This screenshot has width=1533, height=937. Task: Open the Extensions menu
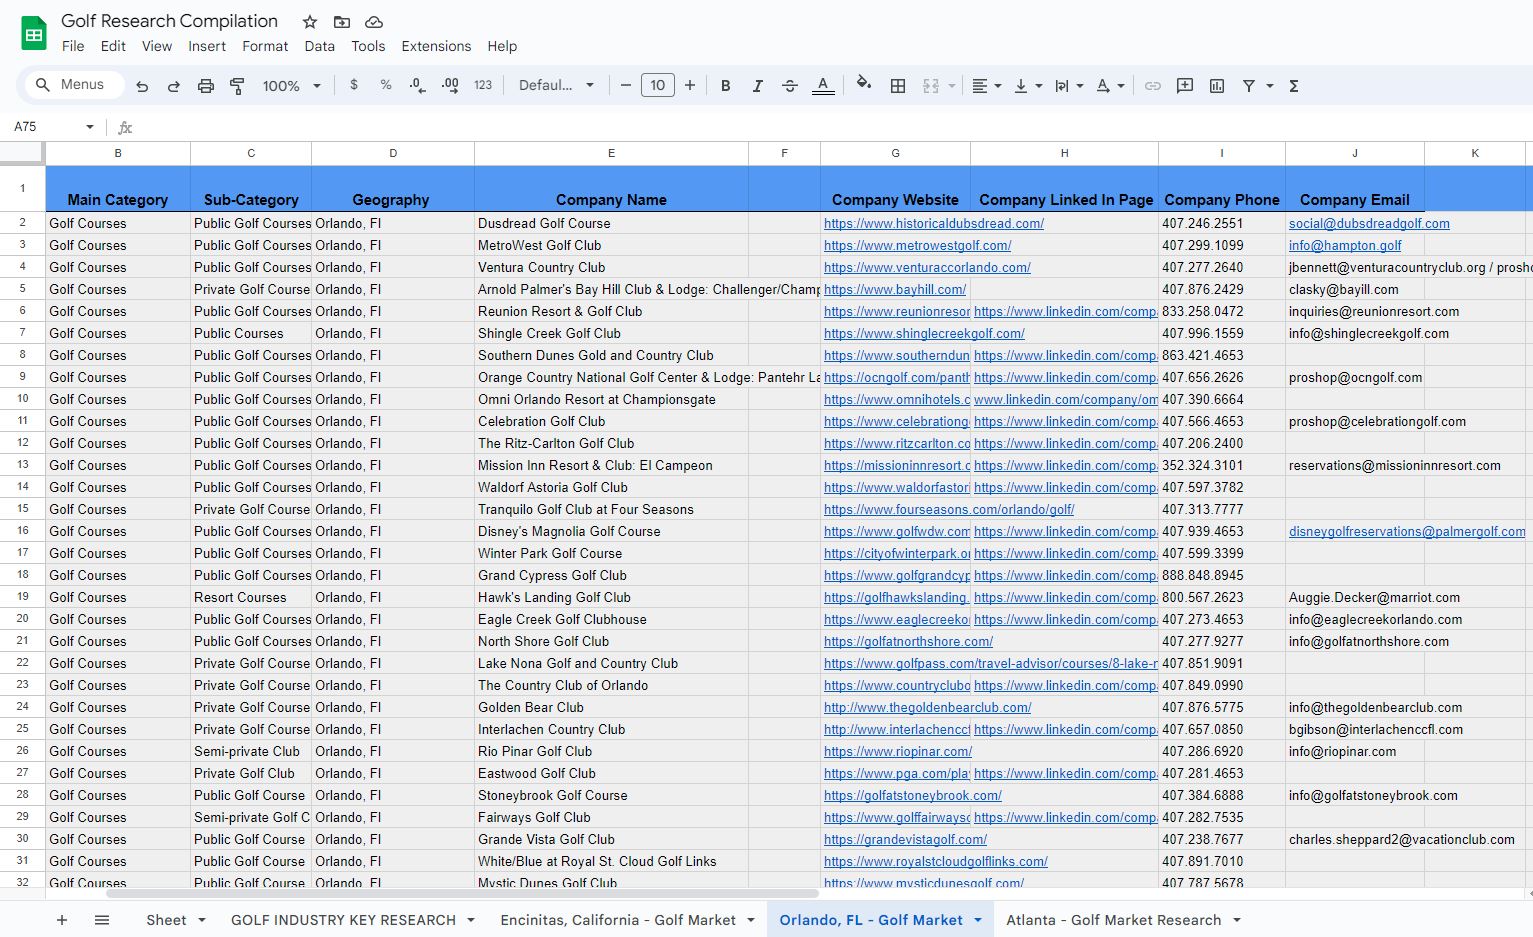[x=436, y=46]
